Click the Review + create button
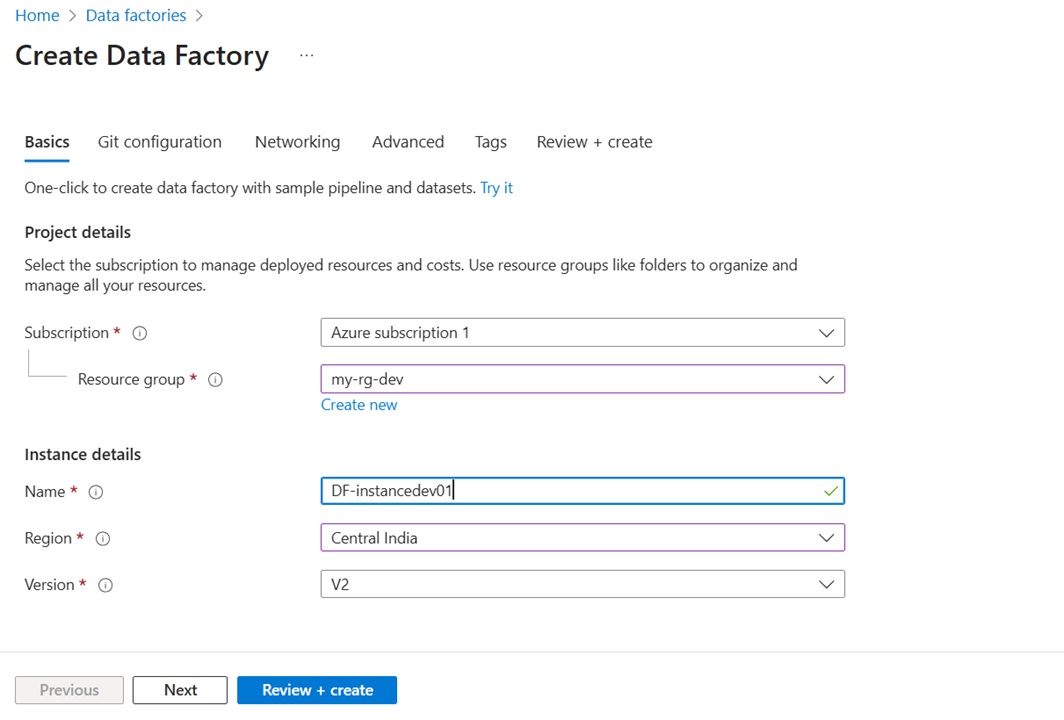Screen dimensions: 1064x720 (x=317, y=690)
